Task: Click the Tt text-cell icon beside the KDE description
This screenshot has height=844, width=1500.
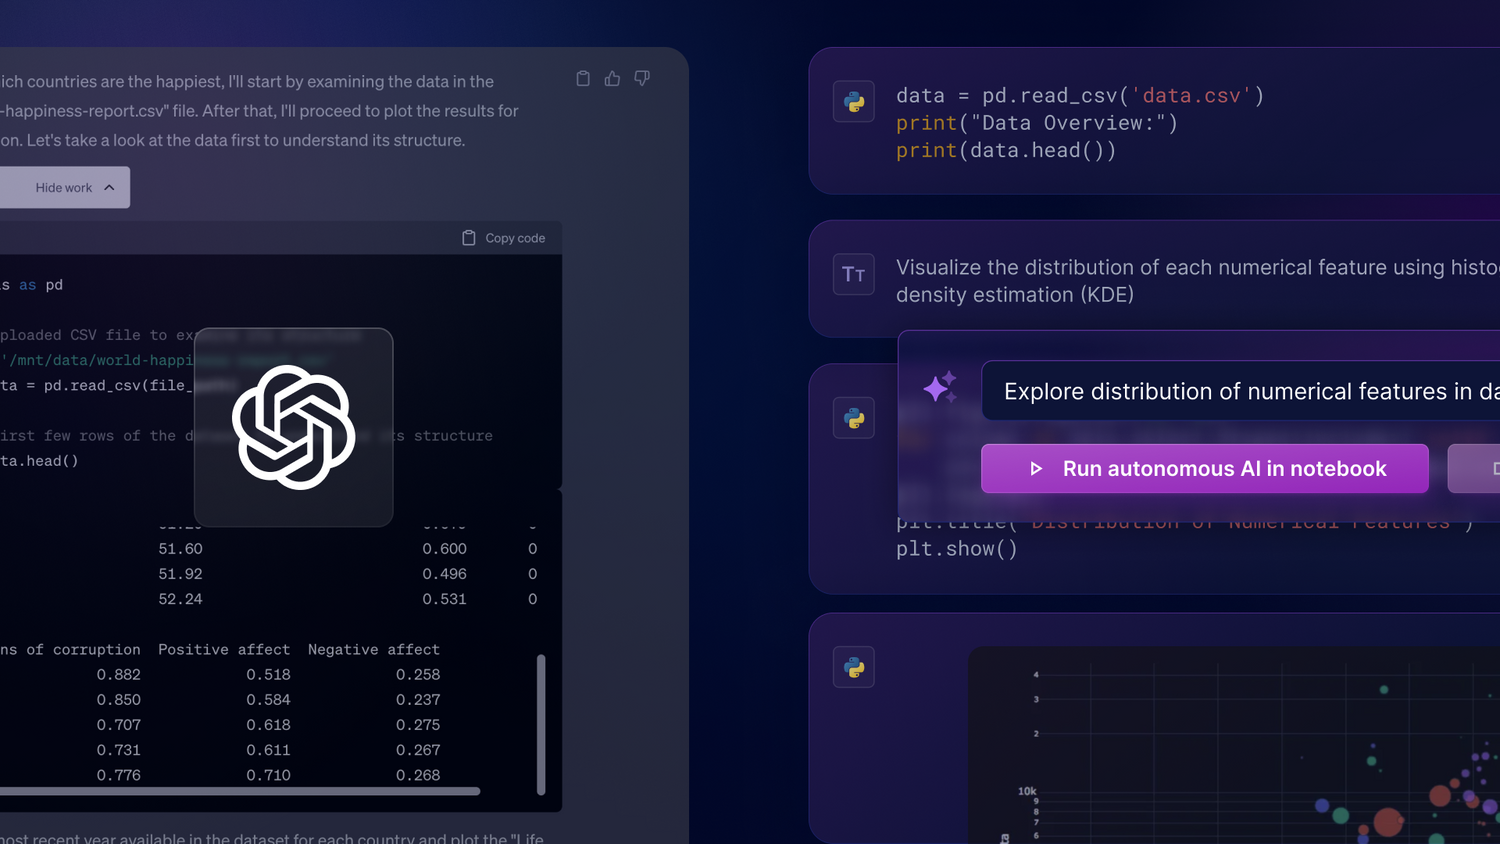Action: tap(853, 274)
